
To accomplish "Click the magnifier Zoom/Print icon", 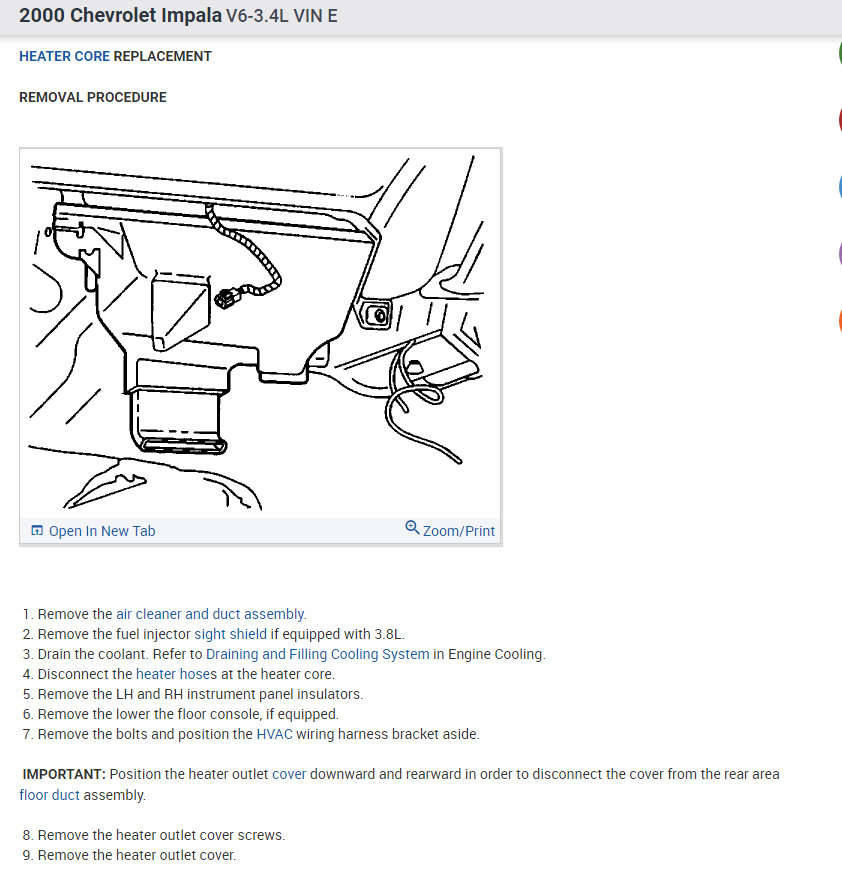I will [x=412, y=528].
